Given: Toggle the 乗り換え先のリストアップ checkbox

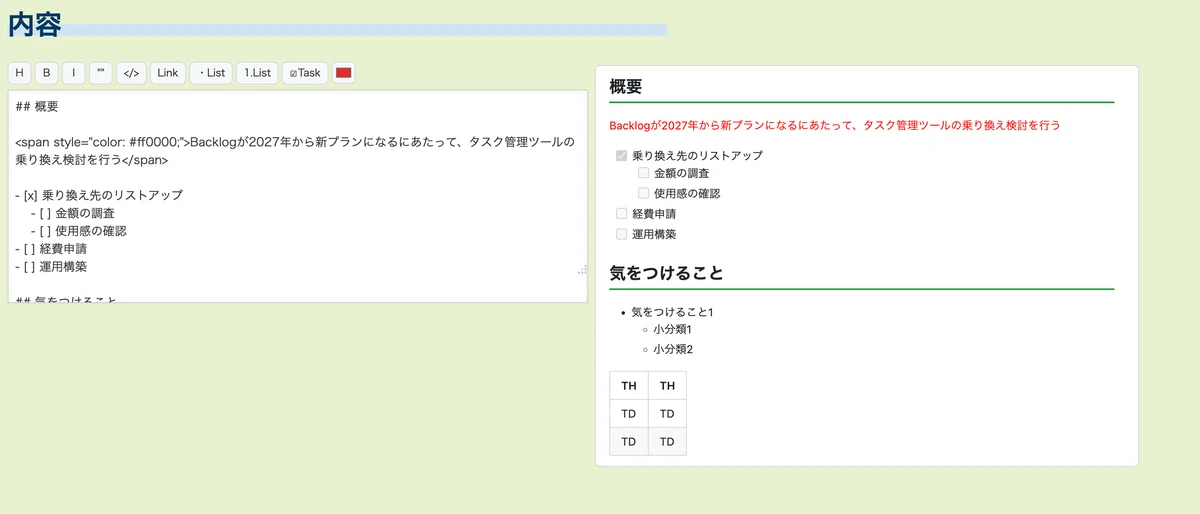Looking at the screenshot, I should click(622, 156).
